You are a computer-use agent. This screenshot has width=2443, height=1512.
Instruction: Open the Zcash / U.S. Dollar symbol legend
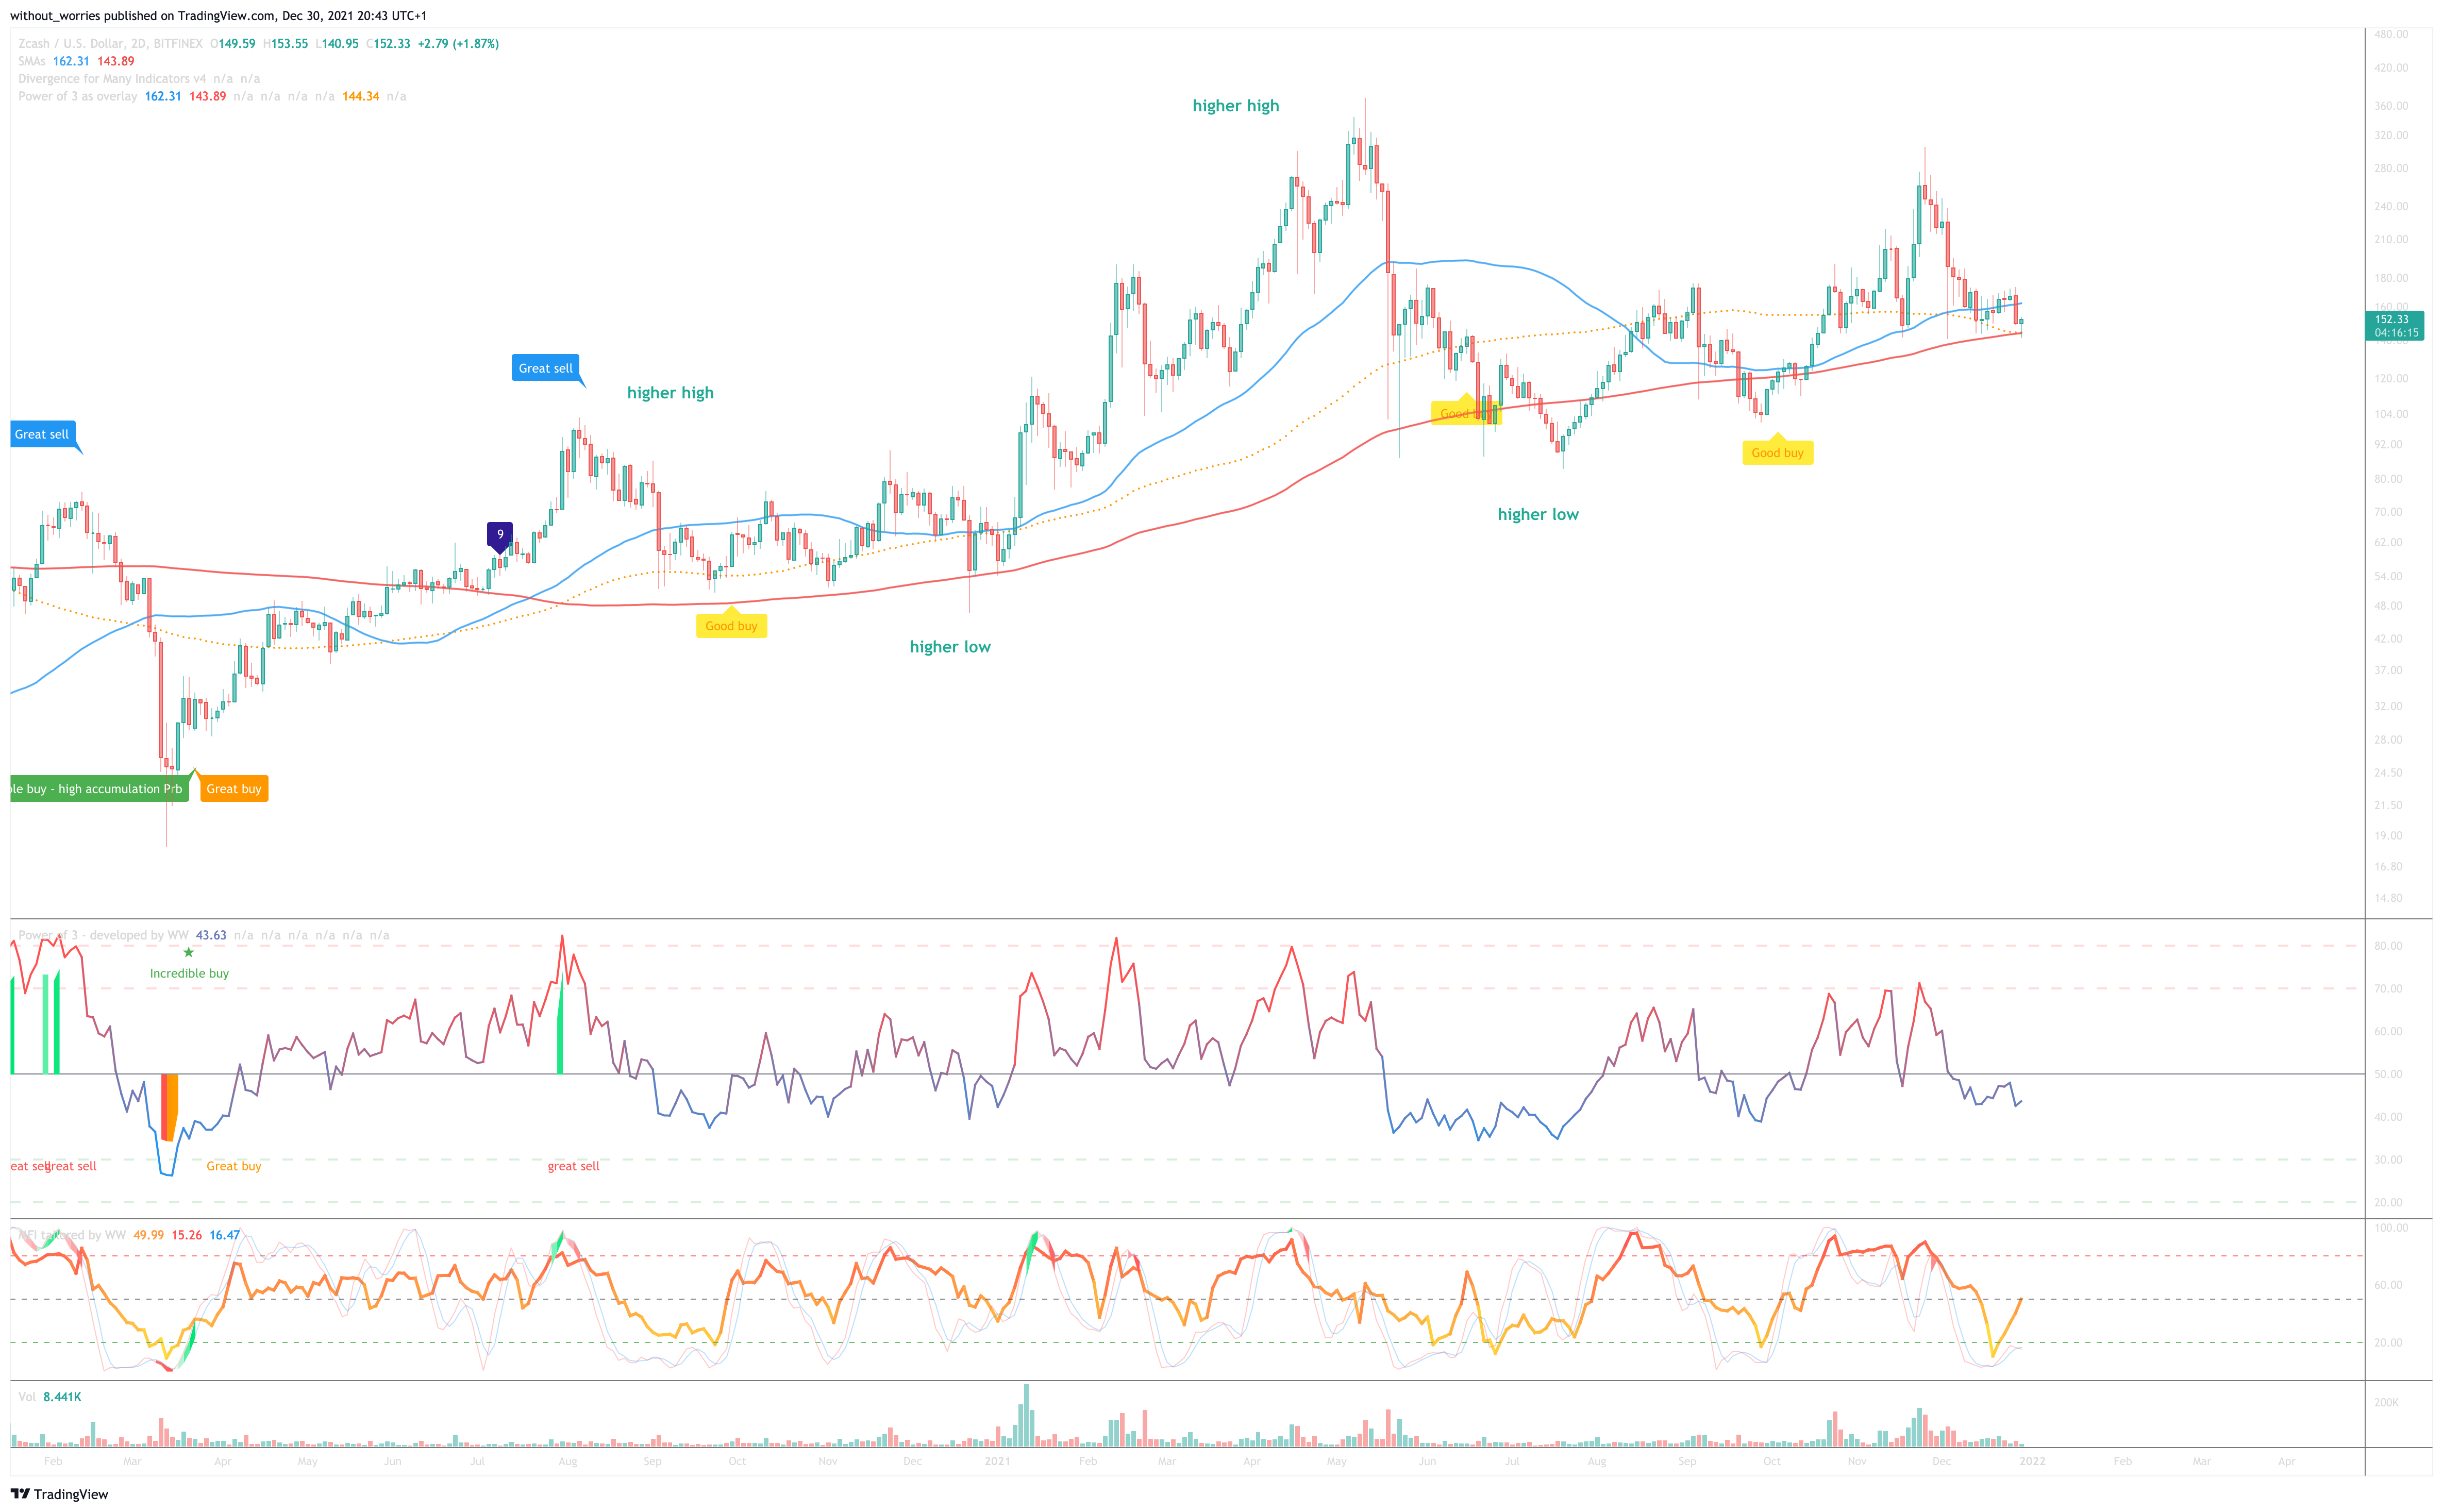[x=110, y=44]
